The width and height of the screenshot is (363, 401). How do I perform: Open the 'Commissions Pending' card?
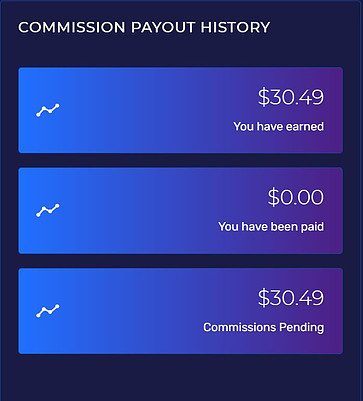click(180, 311)
